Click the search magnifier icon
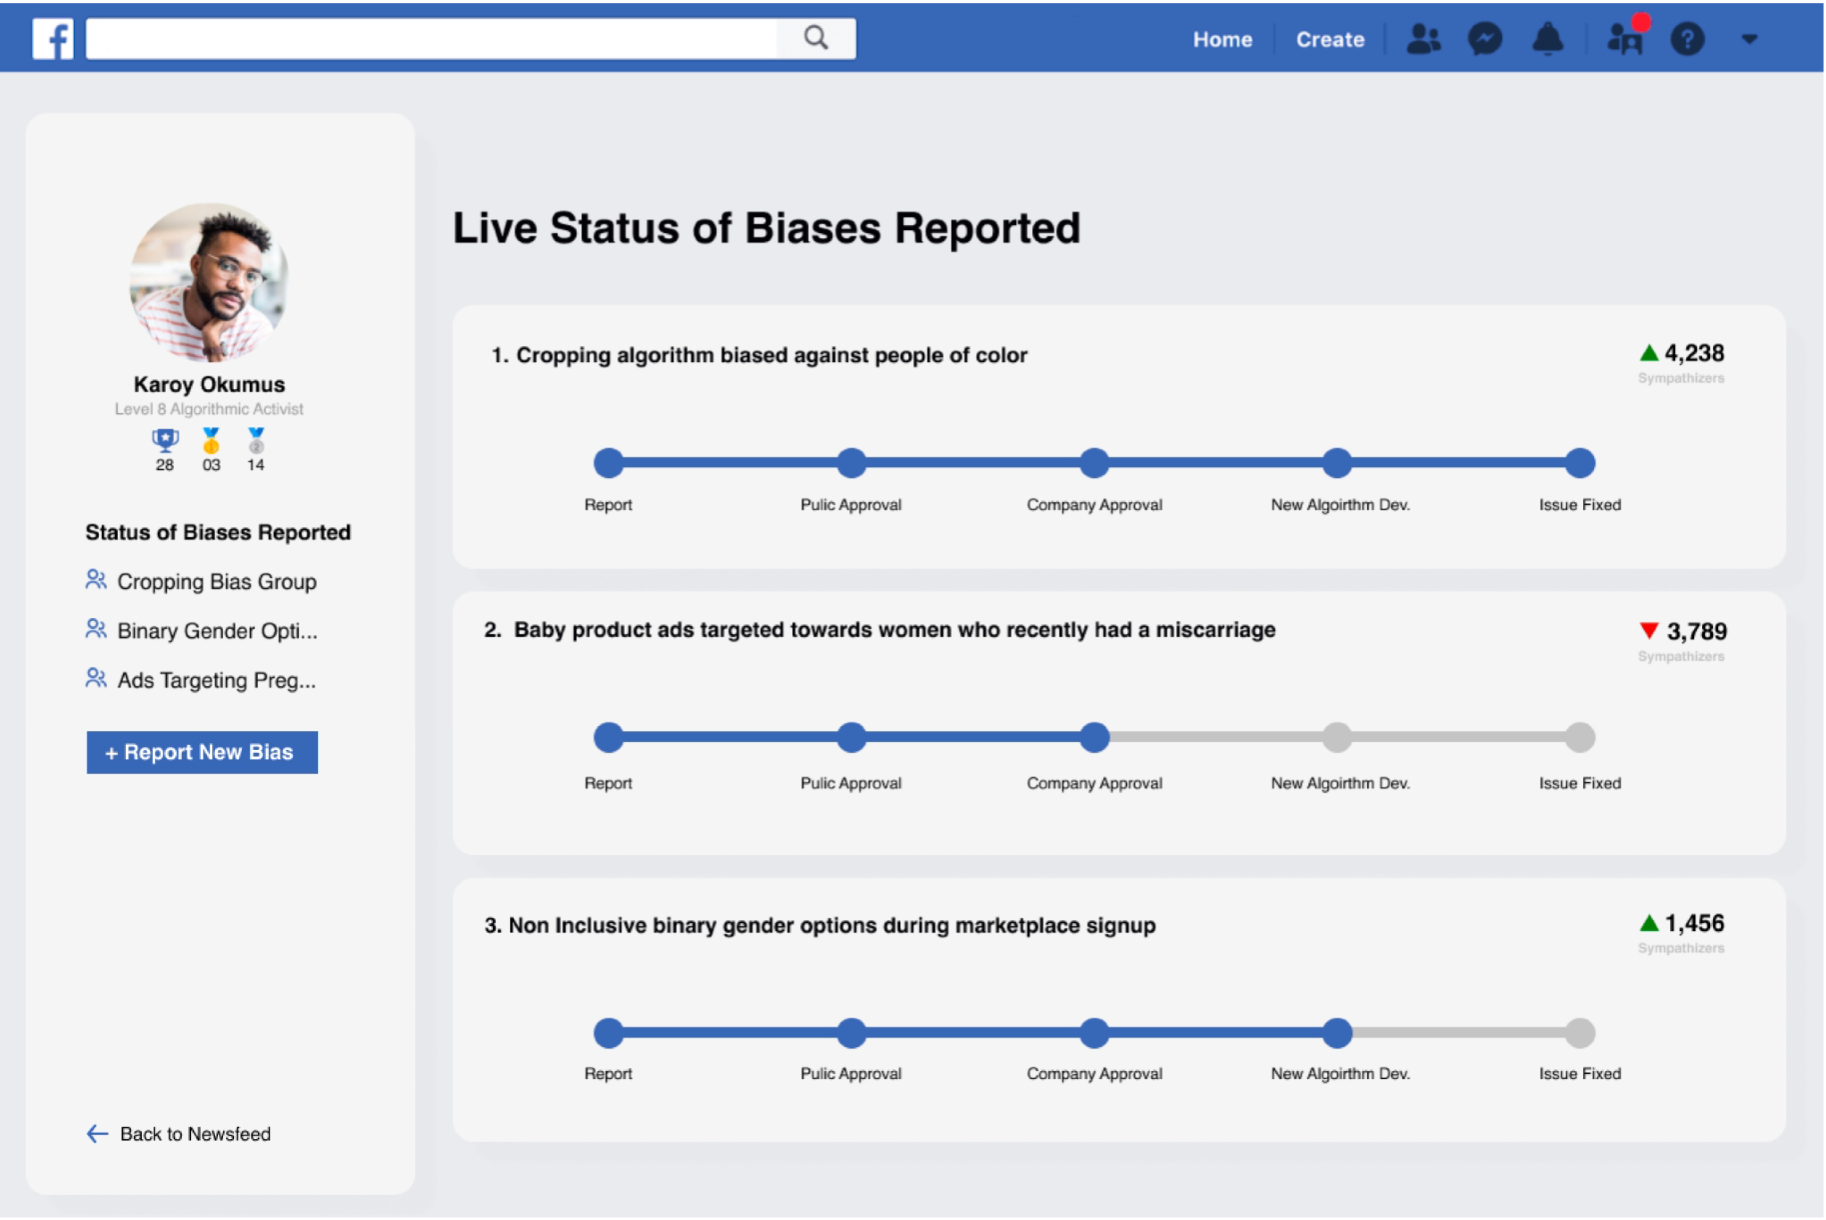 point(816,38)
